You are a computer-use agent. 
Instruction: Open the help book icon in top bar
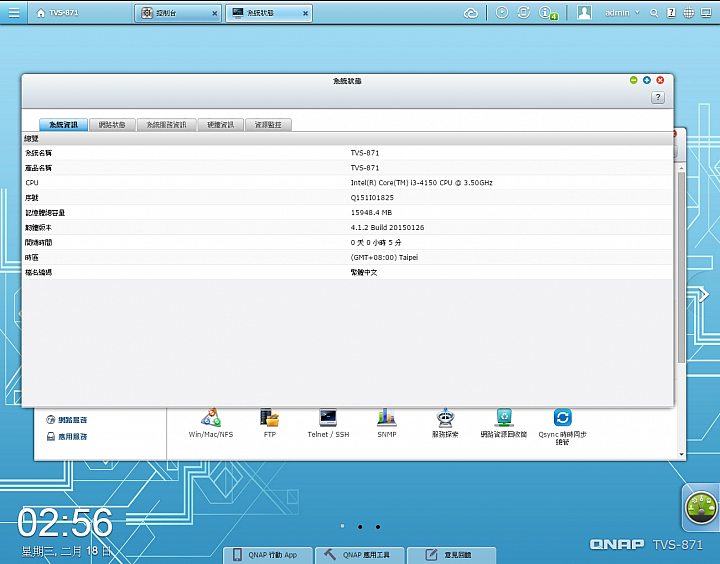(x=671, y=13)
